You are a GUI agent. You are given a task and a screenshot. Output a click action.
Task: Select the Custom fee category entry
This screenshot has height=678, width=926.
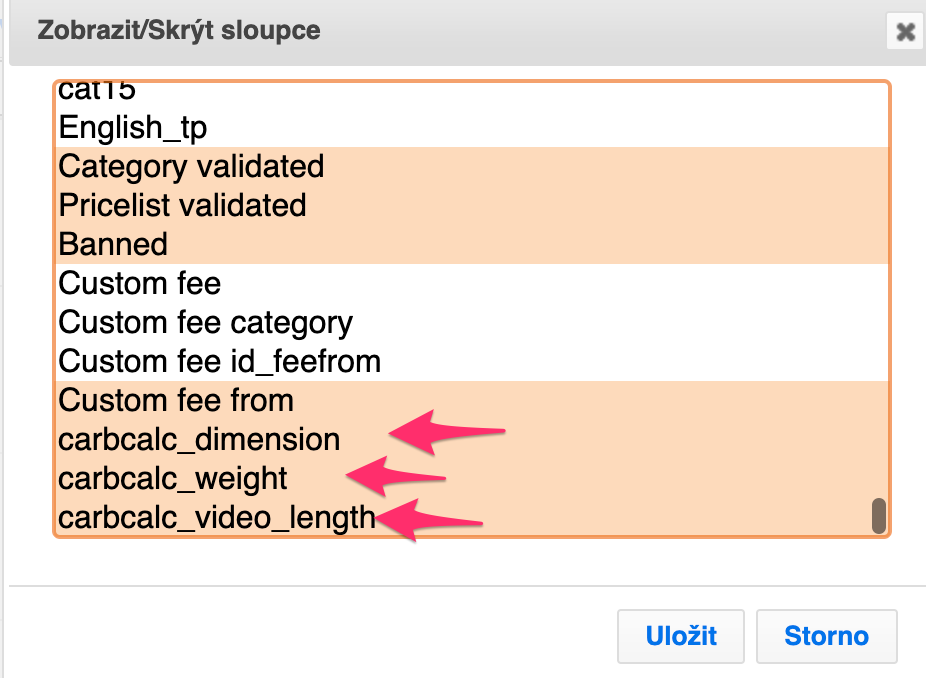[205, 322]
